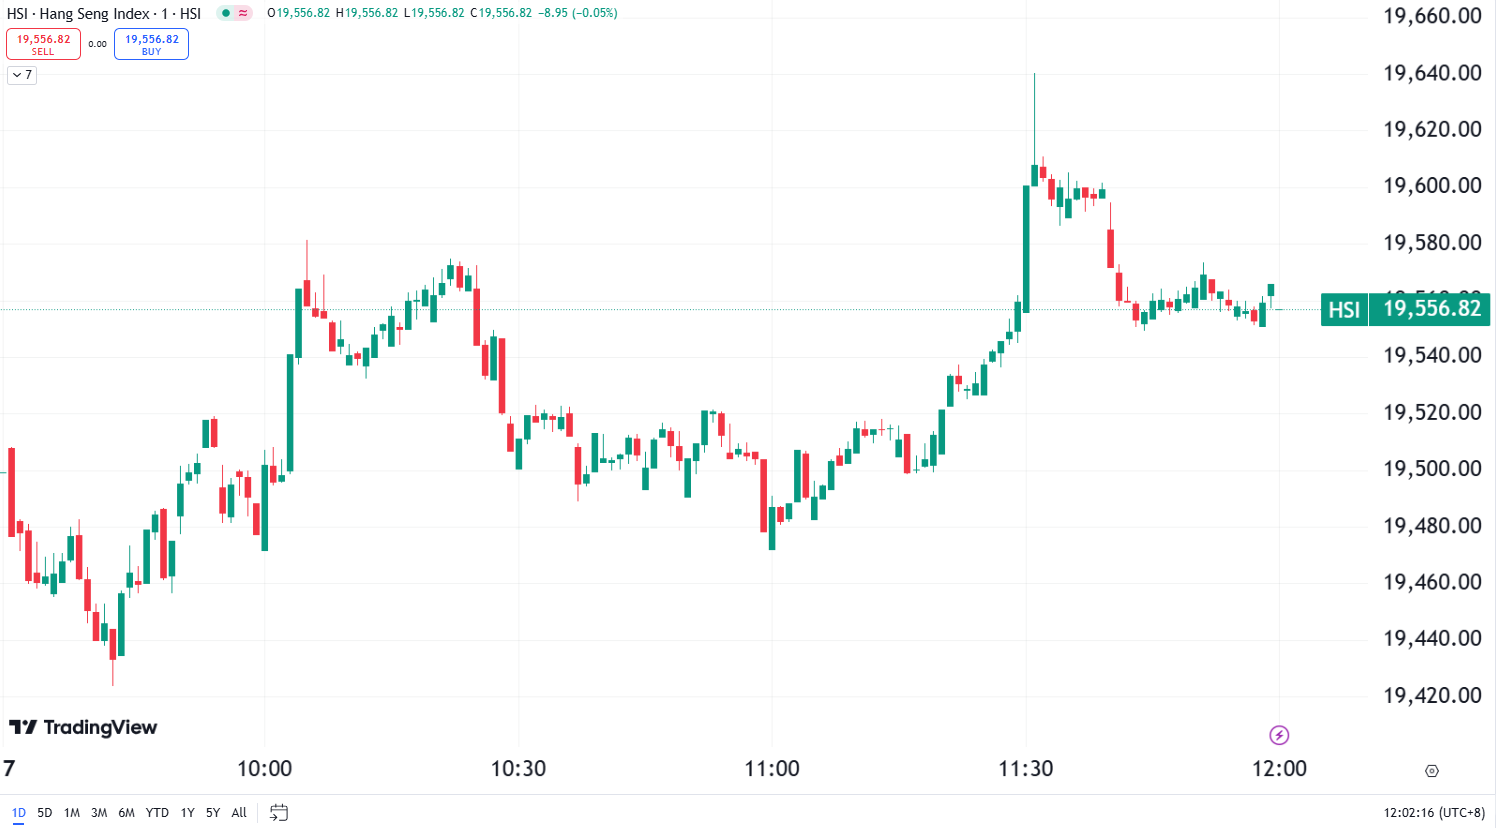Switch to the 1M range

(72, 812)
